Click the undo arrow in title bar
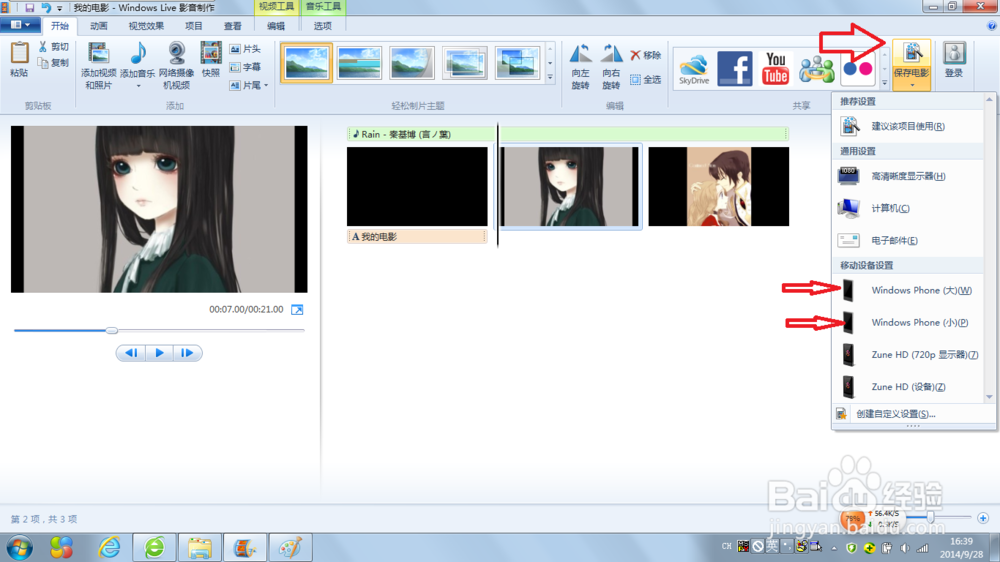The width and height of the screenshot is (1000, 562). point(46,8)
